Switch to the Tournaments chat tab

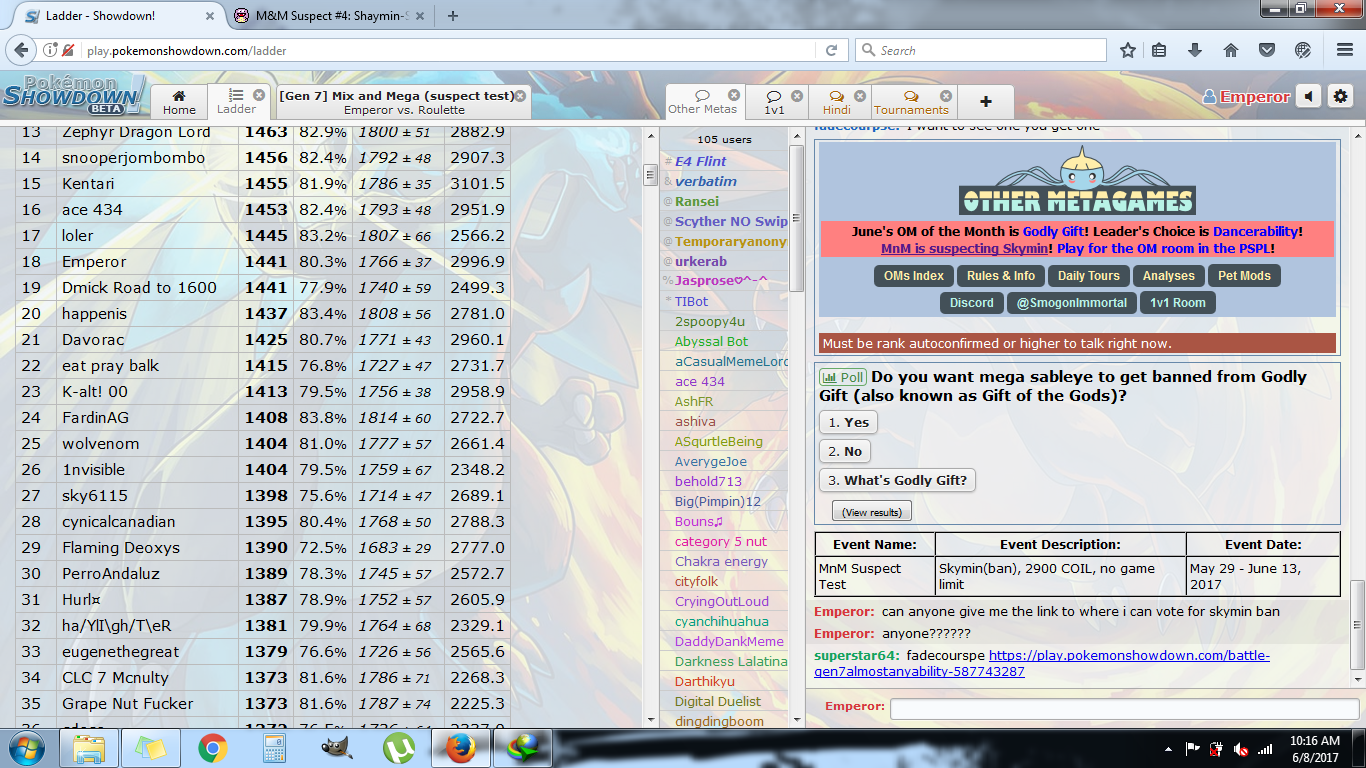click(910, 102)
